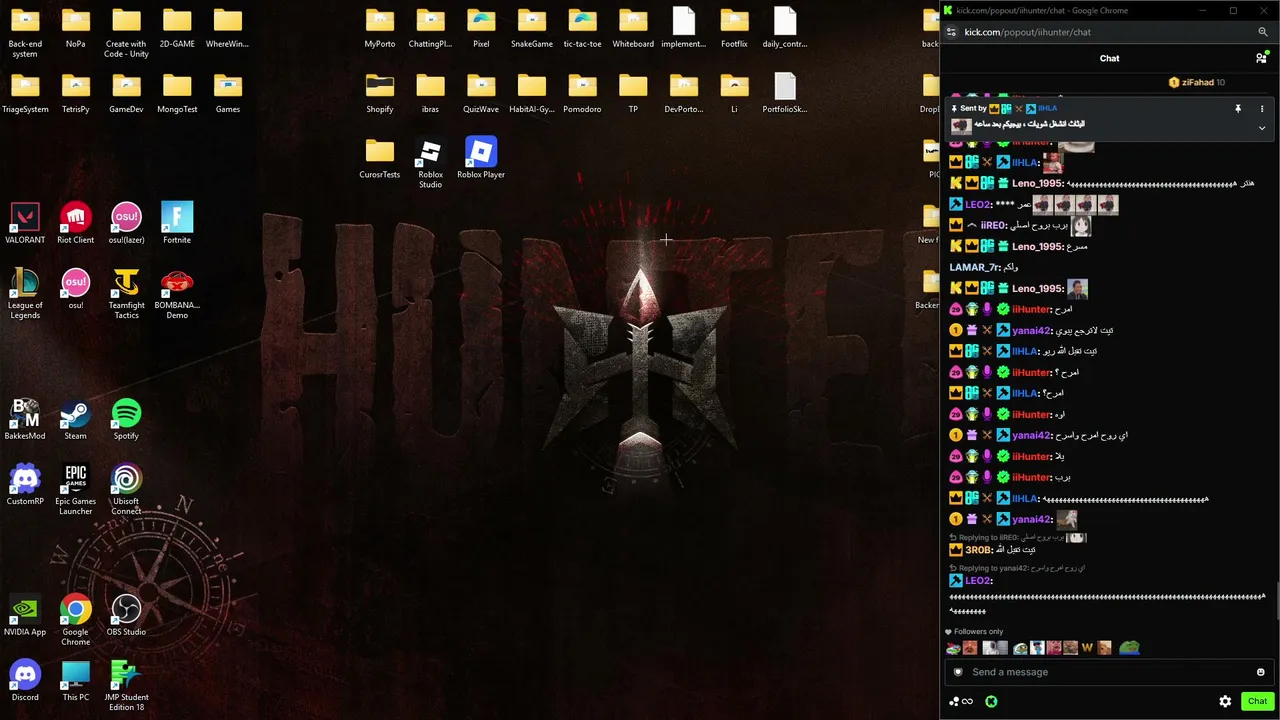This screenshot has width=1280, height=720.
Task: Select the BakkesMod desktop shortcut
Action: pos(25,420)
